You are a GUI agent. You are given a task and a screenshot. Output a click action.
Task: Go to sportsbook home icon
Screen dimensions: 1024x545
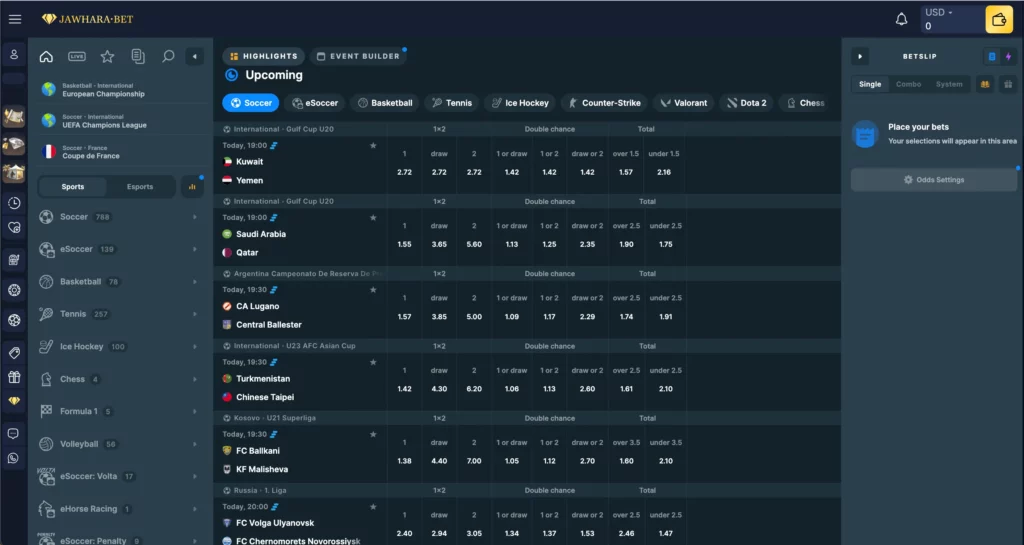tap(46, 56)
